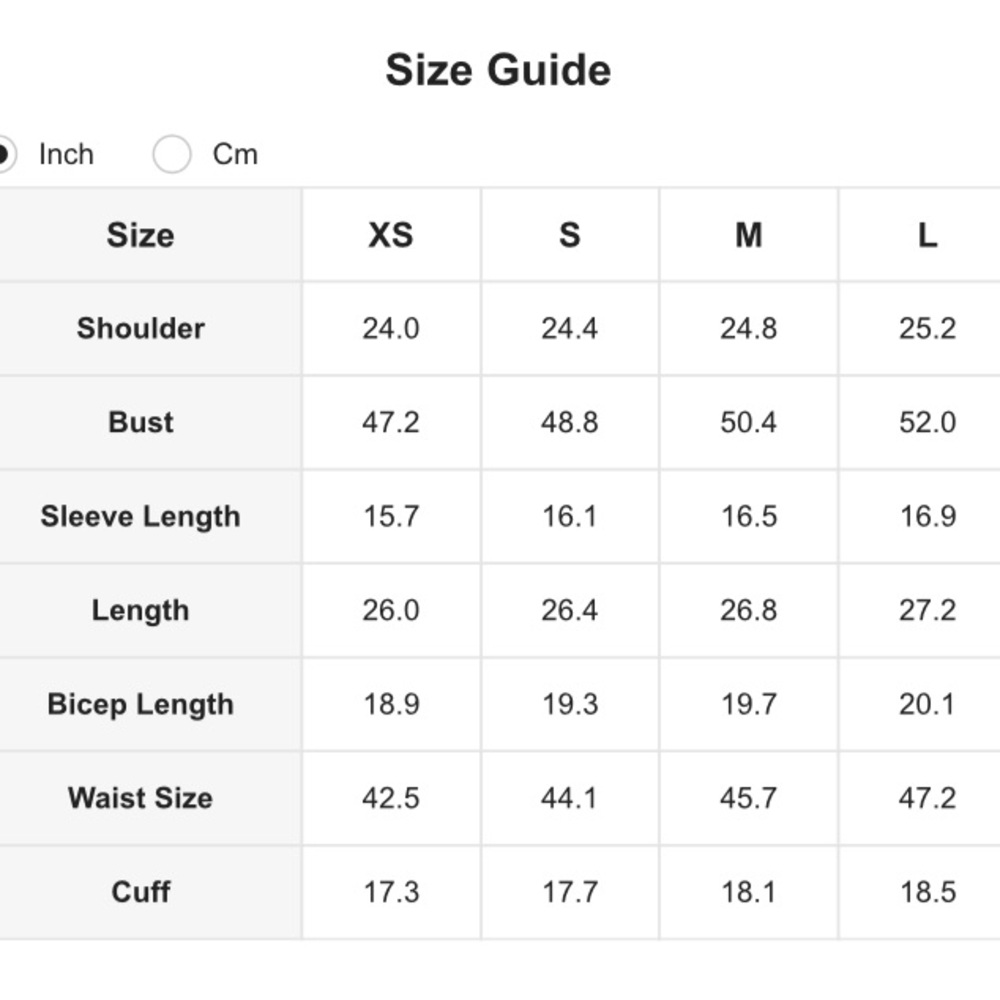The width and height of the screenshot is (1000, 1000).
Task: Choose the M size column header
Action: [x=748, y=235]
